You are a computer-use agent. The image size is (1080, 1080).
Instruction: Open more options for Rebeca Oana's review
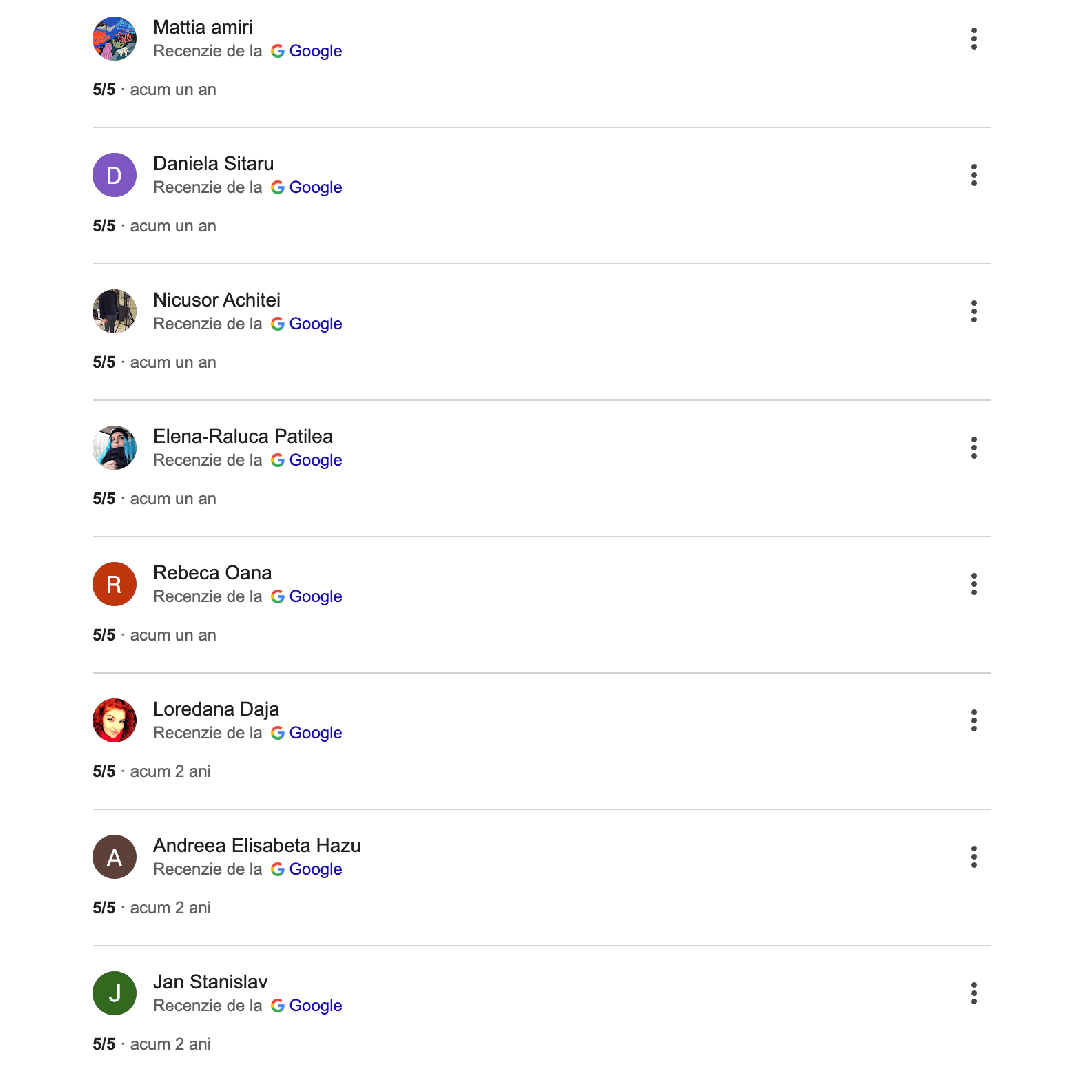pos(973,584)
